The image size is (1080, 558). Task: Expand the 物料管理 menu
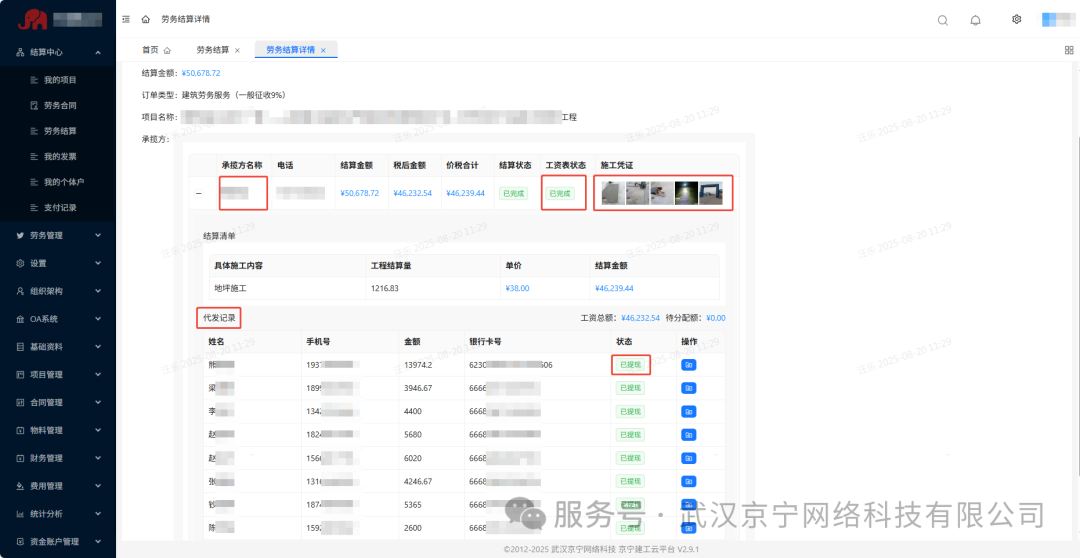click(58, 430)
